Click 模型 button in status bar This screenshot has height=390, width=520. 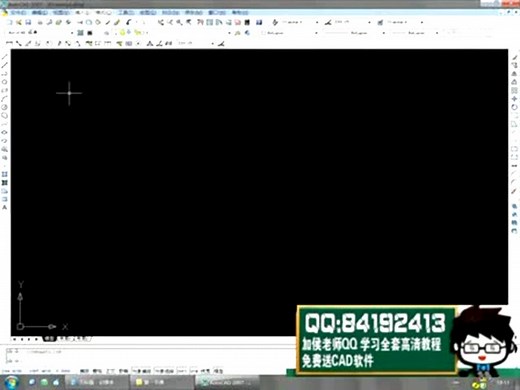point(219,371)
